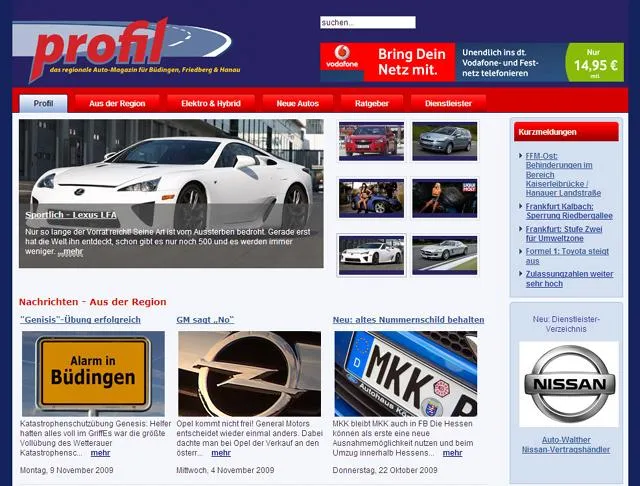Viewport: 640px width, 486px height.
Task: Select the blonde model dark car thumbnail
Action: [x=444, y=198]
